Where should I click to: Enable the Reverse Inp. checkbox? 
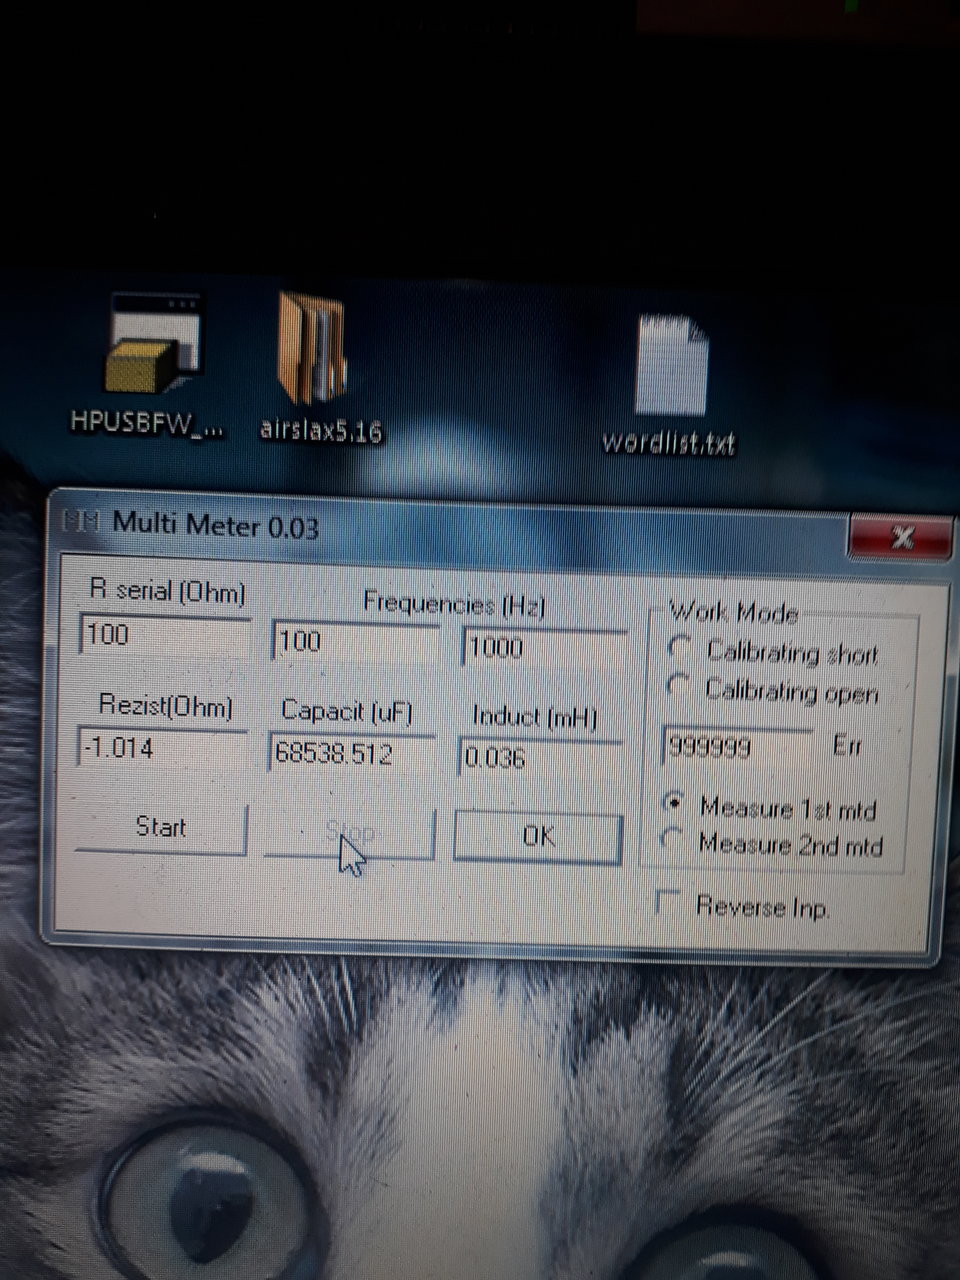point(667,902)
